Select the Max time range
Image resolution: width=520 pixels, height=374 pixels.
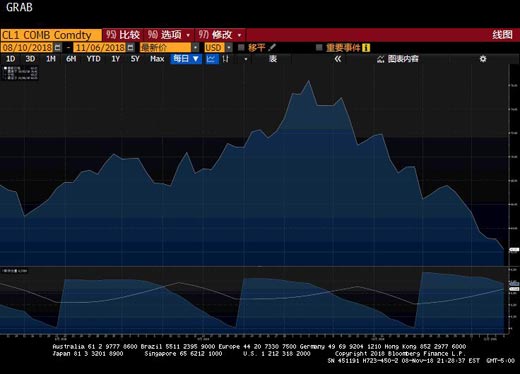pyautogui.click(x=157, y=59)
